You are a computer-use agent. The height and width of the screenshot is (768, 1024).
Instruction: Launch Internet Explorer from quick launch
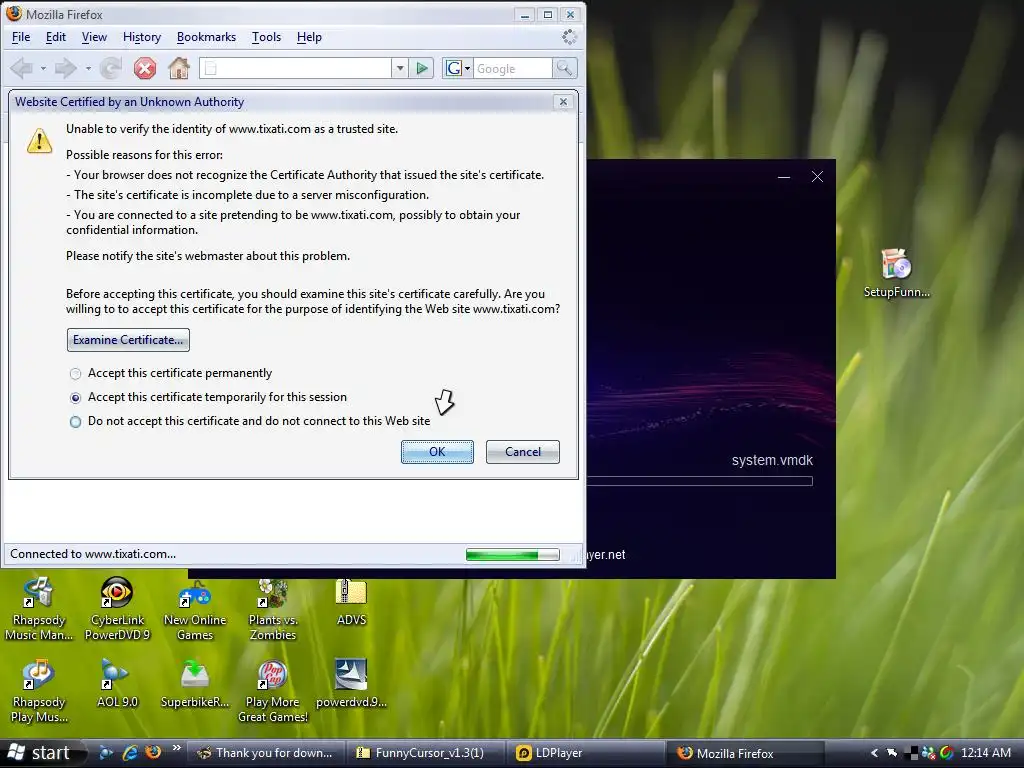point(130,752)
